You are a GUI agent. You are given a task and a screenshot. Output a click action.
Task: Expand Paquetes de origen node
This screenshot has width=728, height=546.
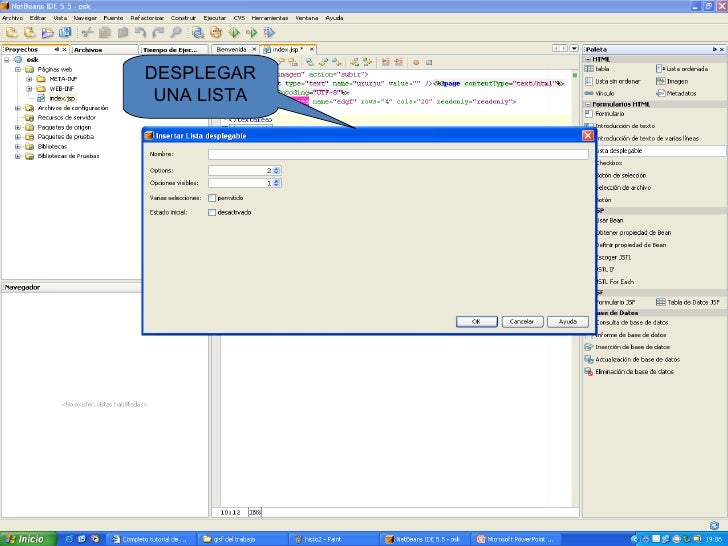coord(18,128)
